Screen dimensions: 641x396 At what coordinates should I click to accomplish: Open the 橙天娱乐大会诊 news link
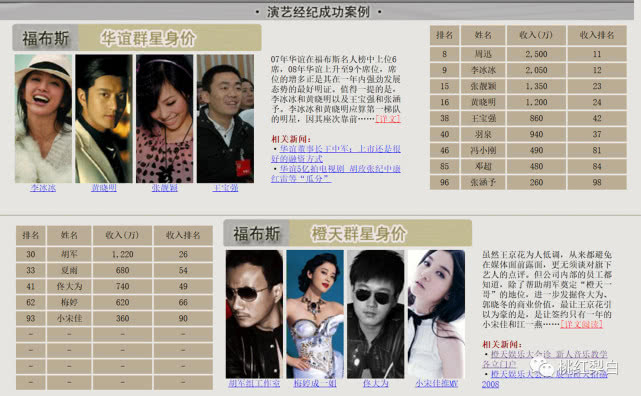(x=545, y=359)
